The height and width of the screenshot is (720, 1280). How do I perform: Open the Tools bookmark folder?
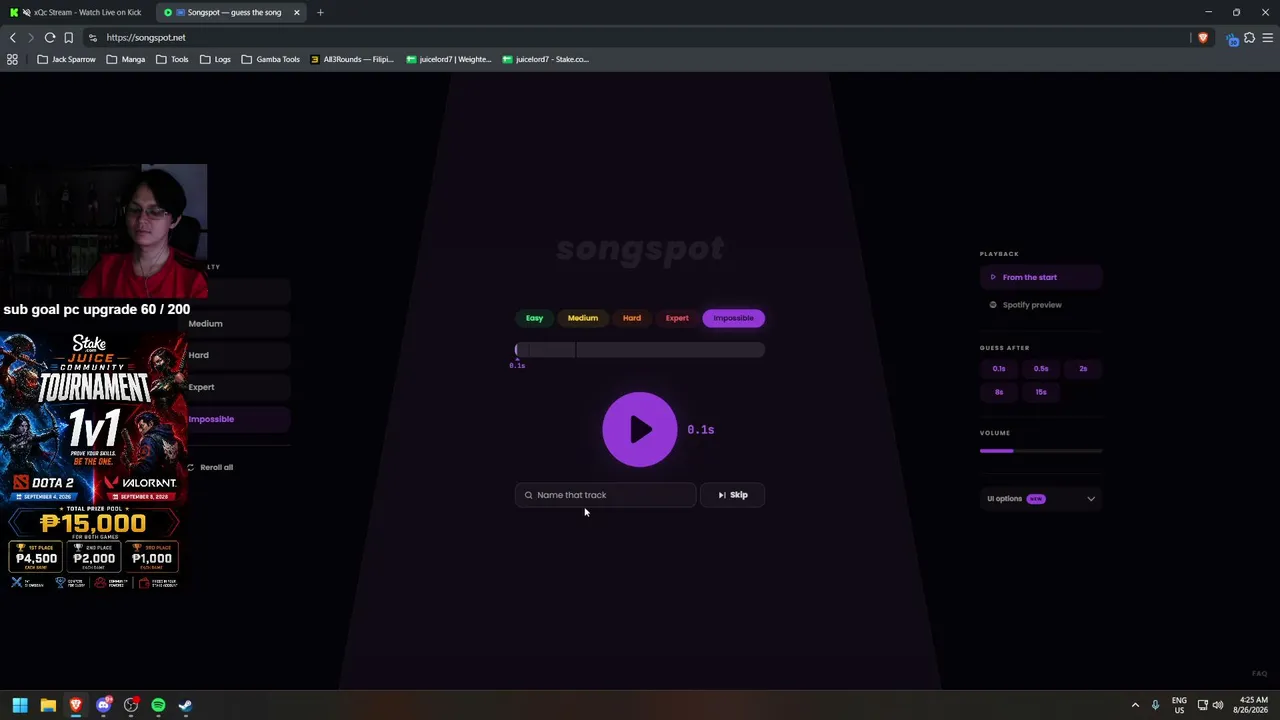(x=172, y=59)
